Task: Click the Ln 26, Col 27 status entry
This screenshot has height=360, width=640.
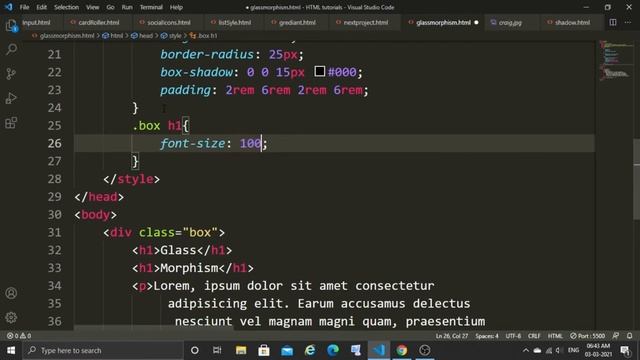Action: (x=451, y=336)
